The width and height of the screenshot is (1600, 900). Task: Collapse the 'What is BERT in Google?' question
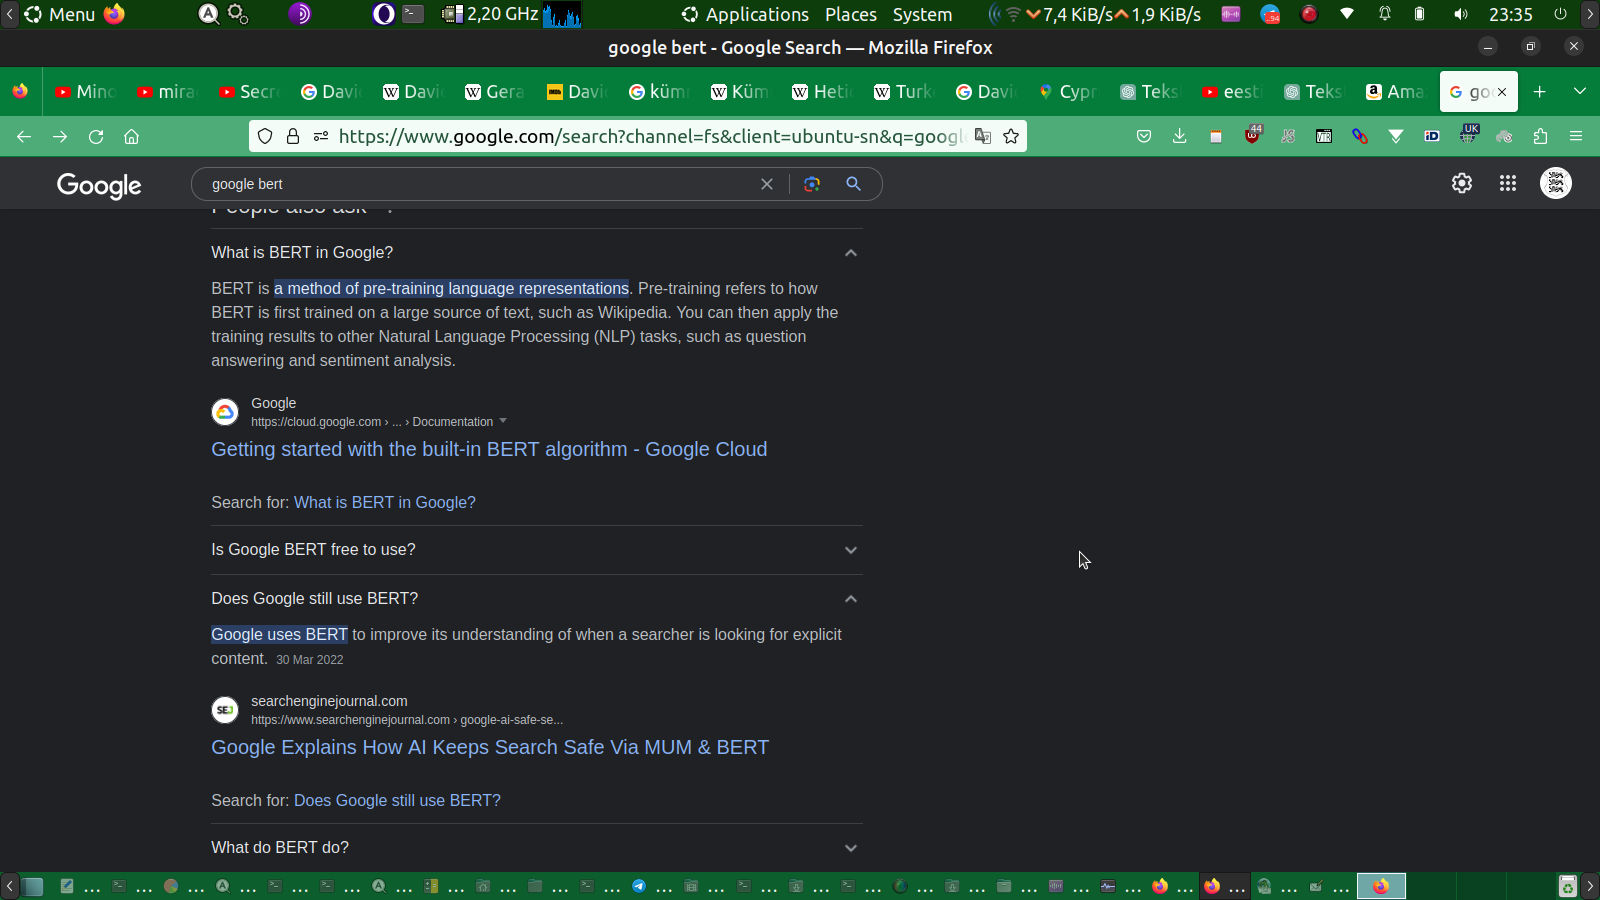[x=850, y=253]
